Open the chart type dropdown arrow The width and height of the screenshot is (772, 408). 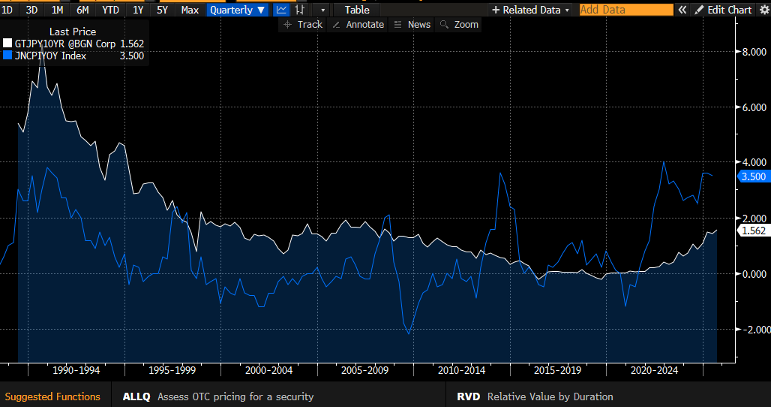click(x=322, y=9)
